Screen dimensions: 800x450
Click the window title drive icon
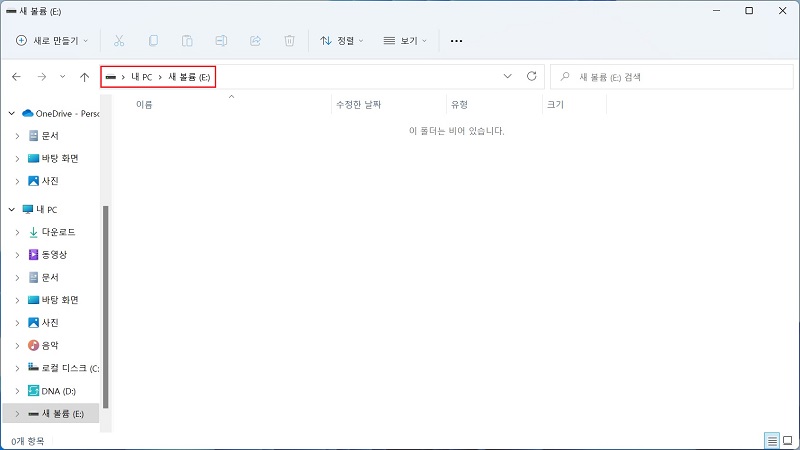pos(11,11)
